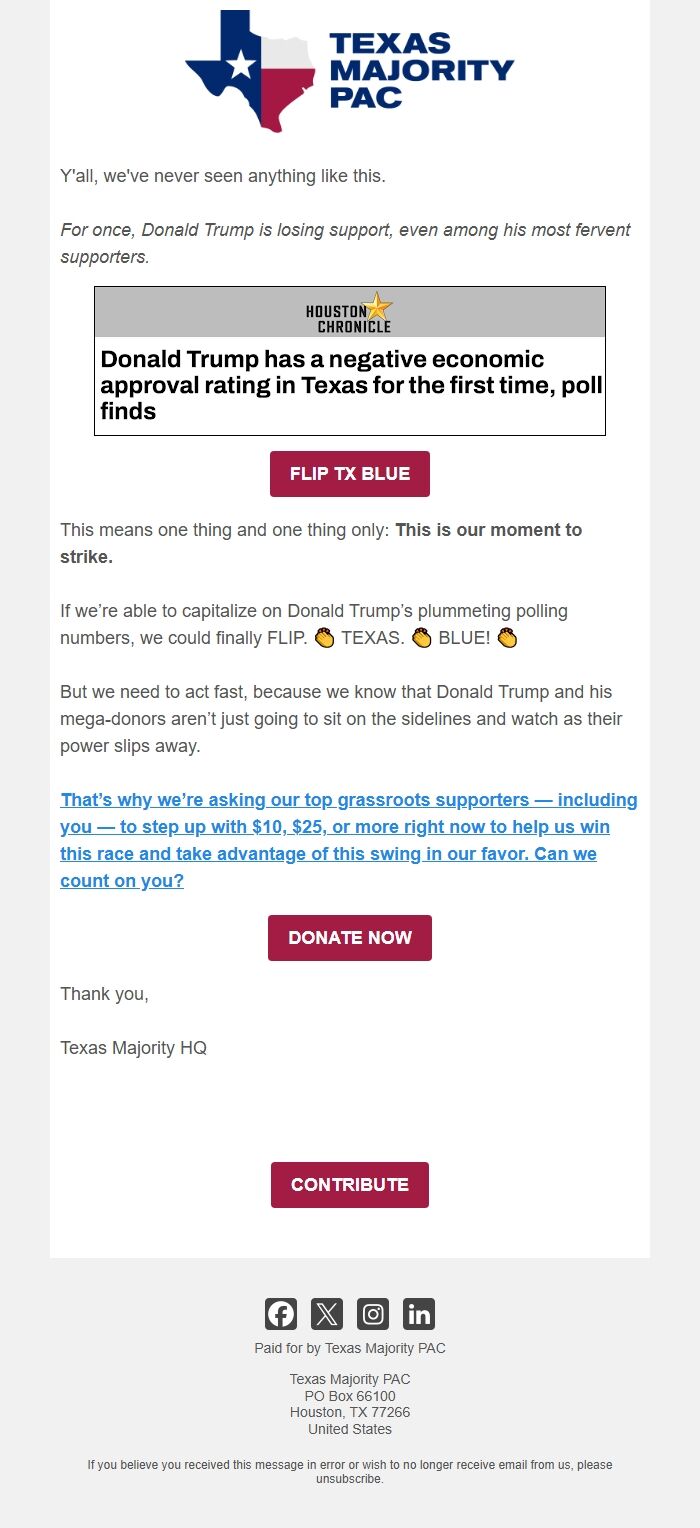
Task: Click the CONTRIBUTE button
Action: tap(350, 1184)
